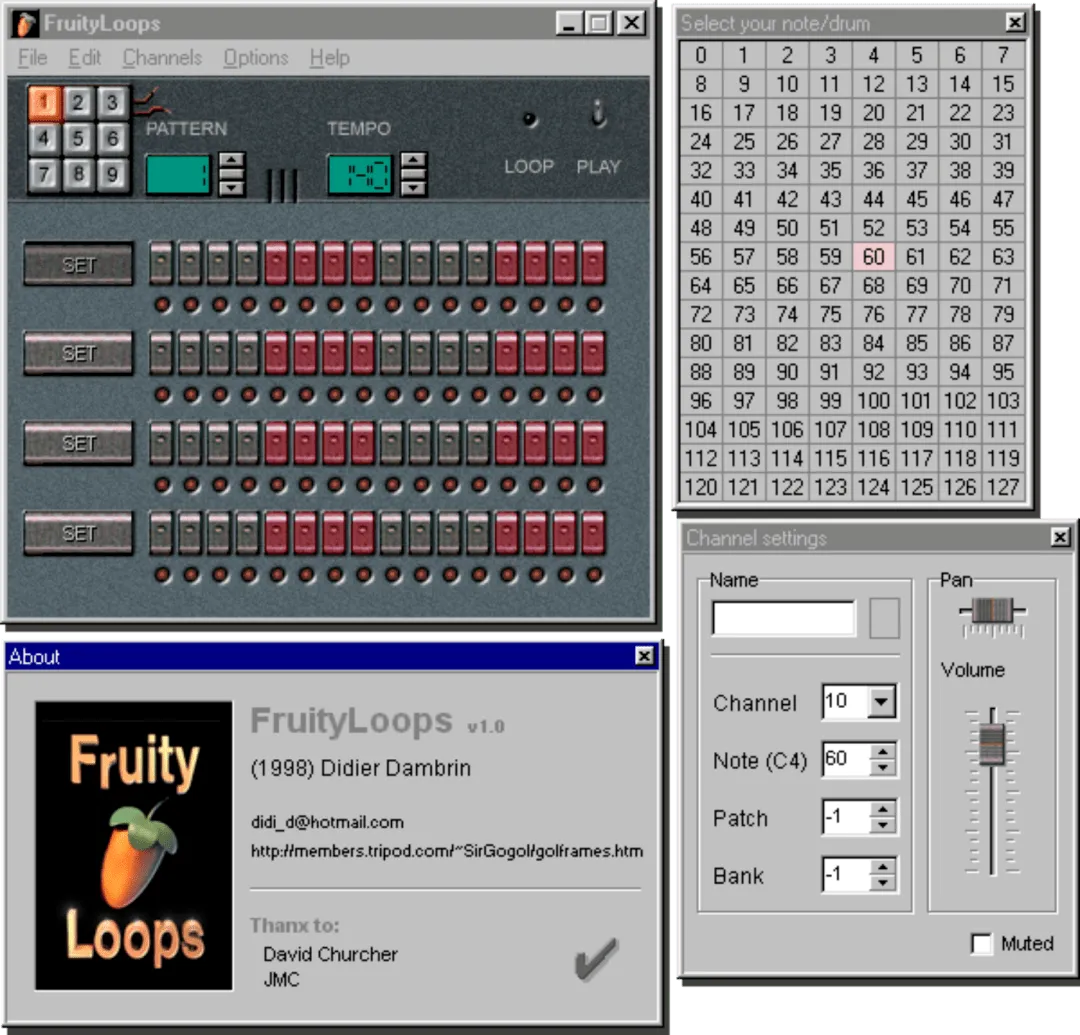Select pattern button 5

[78, 138]
